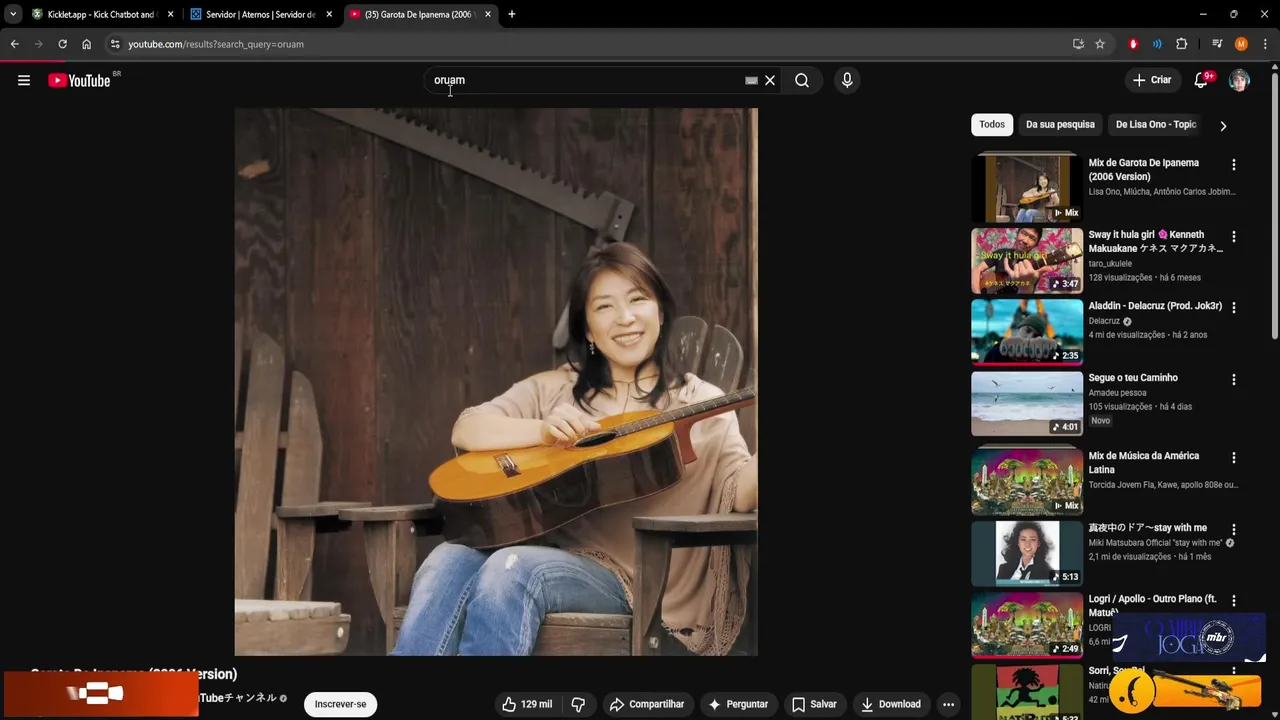1280x720 pixels.
Task: Open Mix de Garota De Ipanema thumbnail
Action: [x=1027, y=187]
